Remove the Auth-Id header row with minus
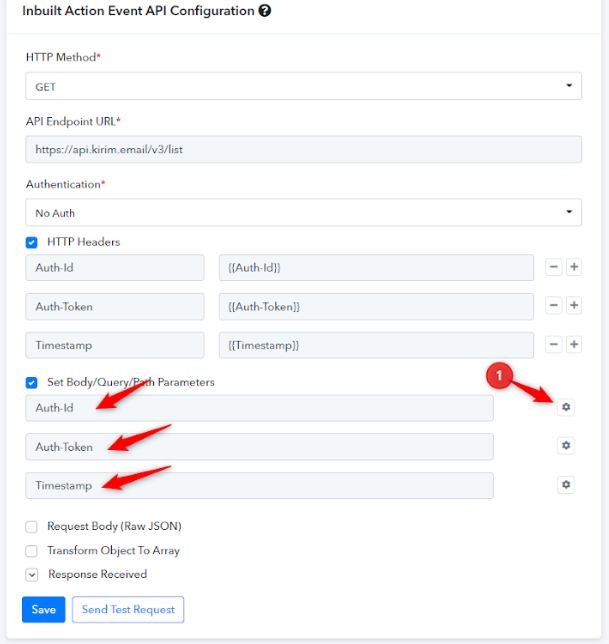The height and width of the screenshot is (644, 609). click(554, 267)
